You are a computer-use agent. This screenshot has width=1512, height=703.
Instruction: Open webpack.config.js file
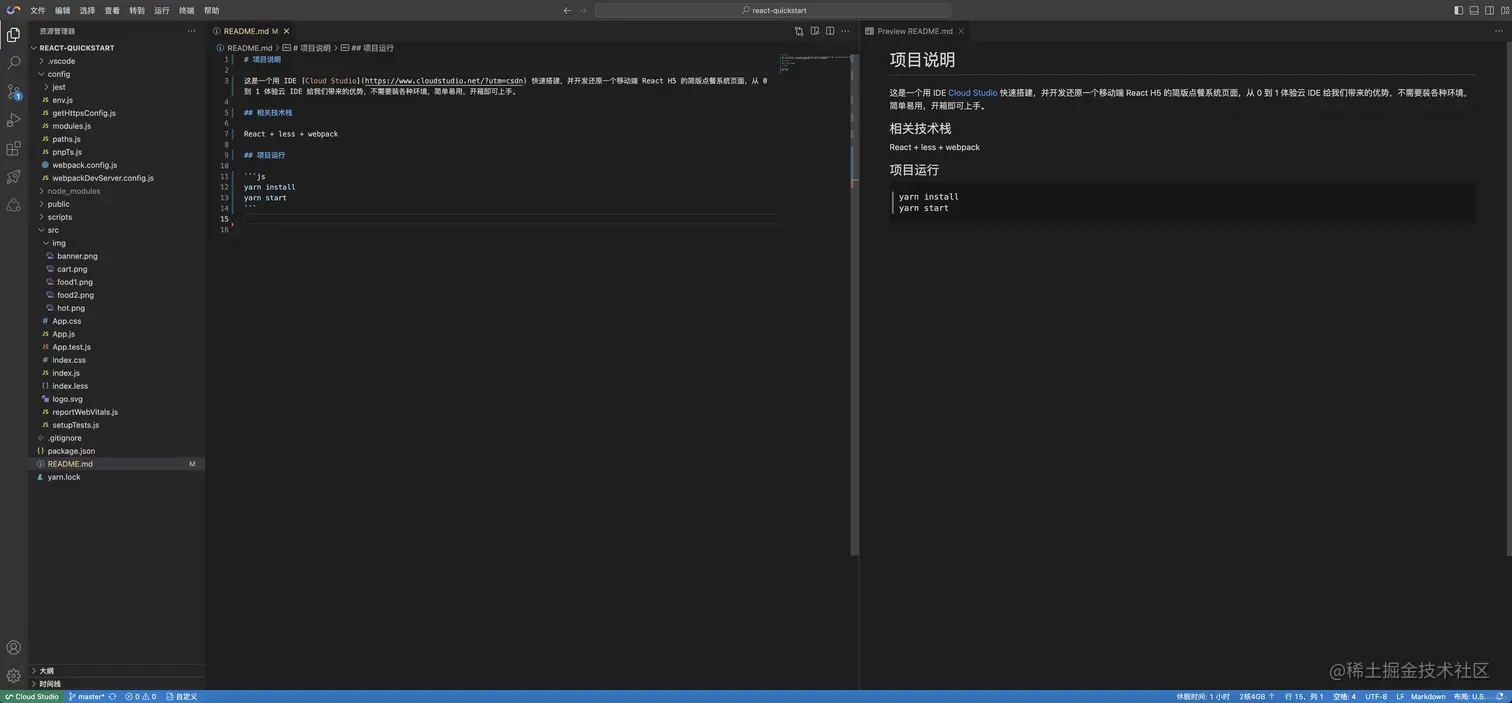pos(85,165)
